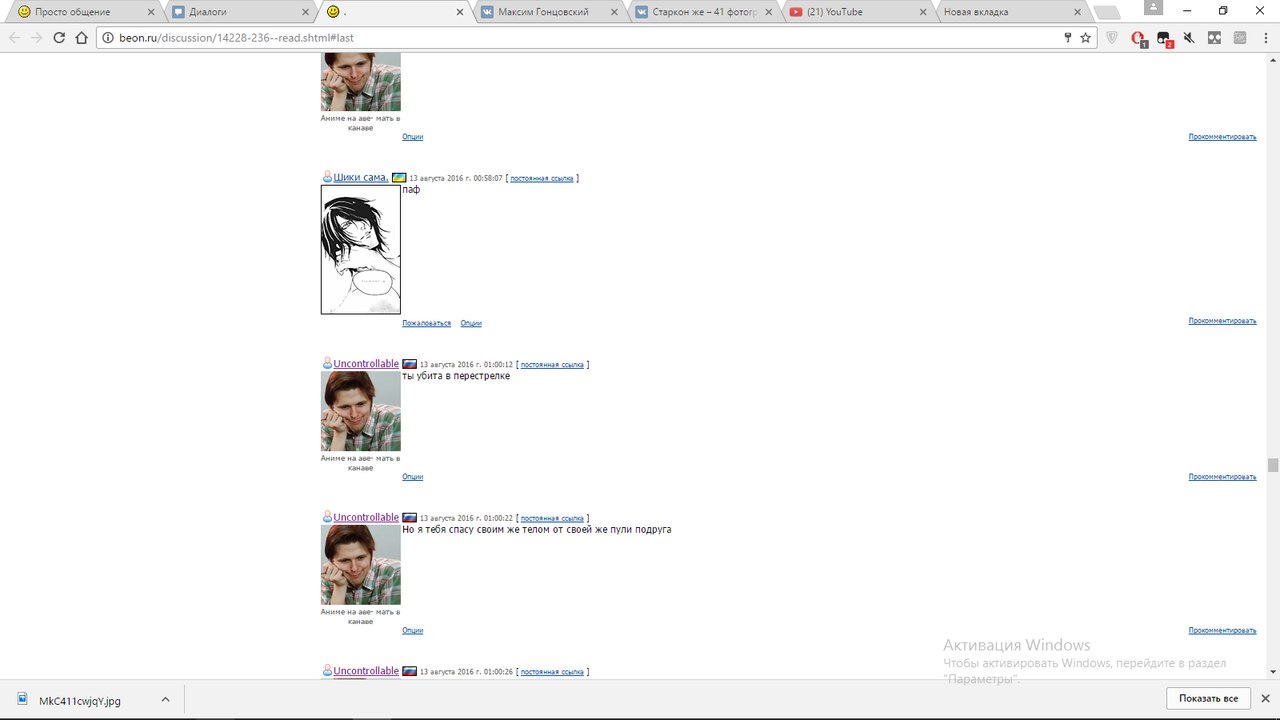1280x720 pixels.
Task: Open Опции link under the паф post
Action: (x=471, y=323)
